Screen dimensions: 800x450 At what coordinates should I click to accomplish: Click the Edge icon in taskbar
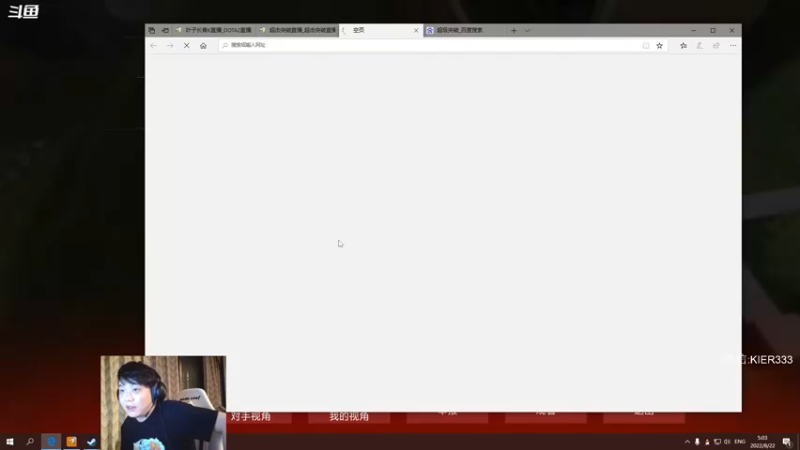(x=51, y=442)
